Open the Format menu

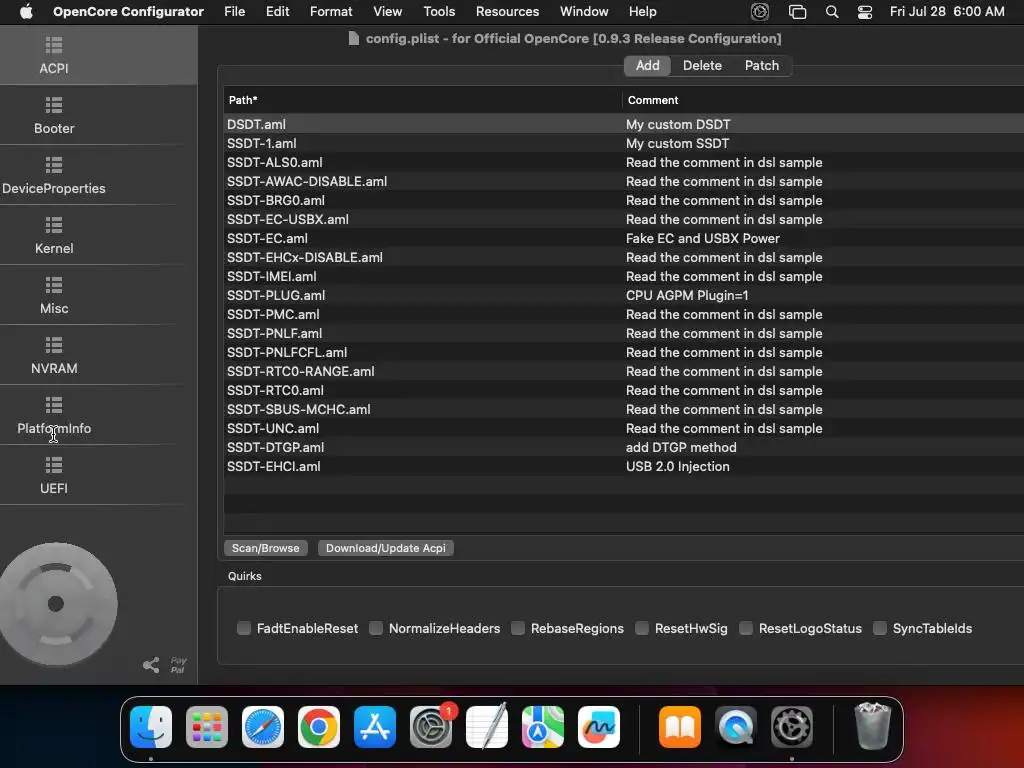click(x=331, y=12)
